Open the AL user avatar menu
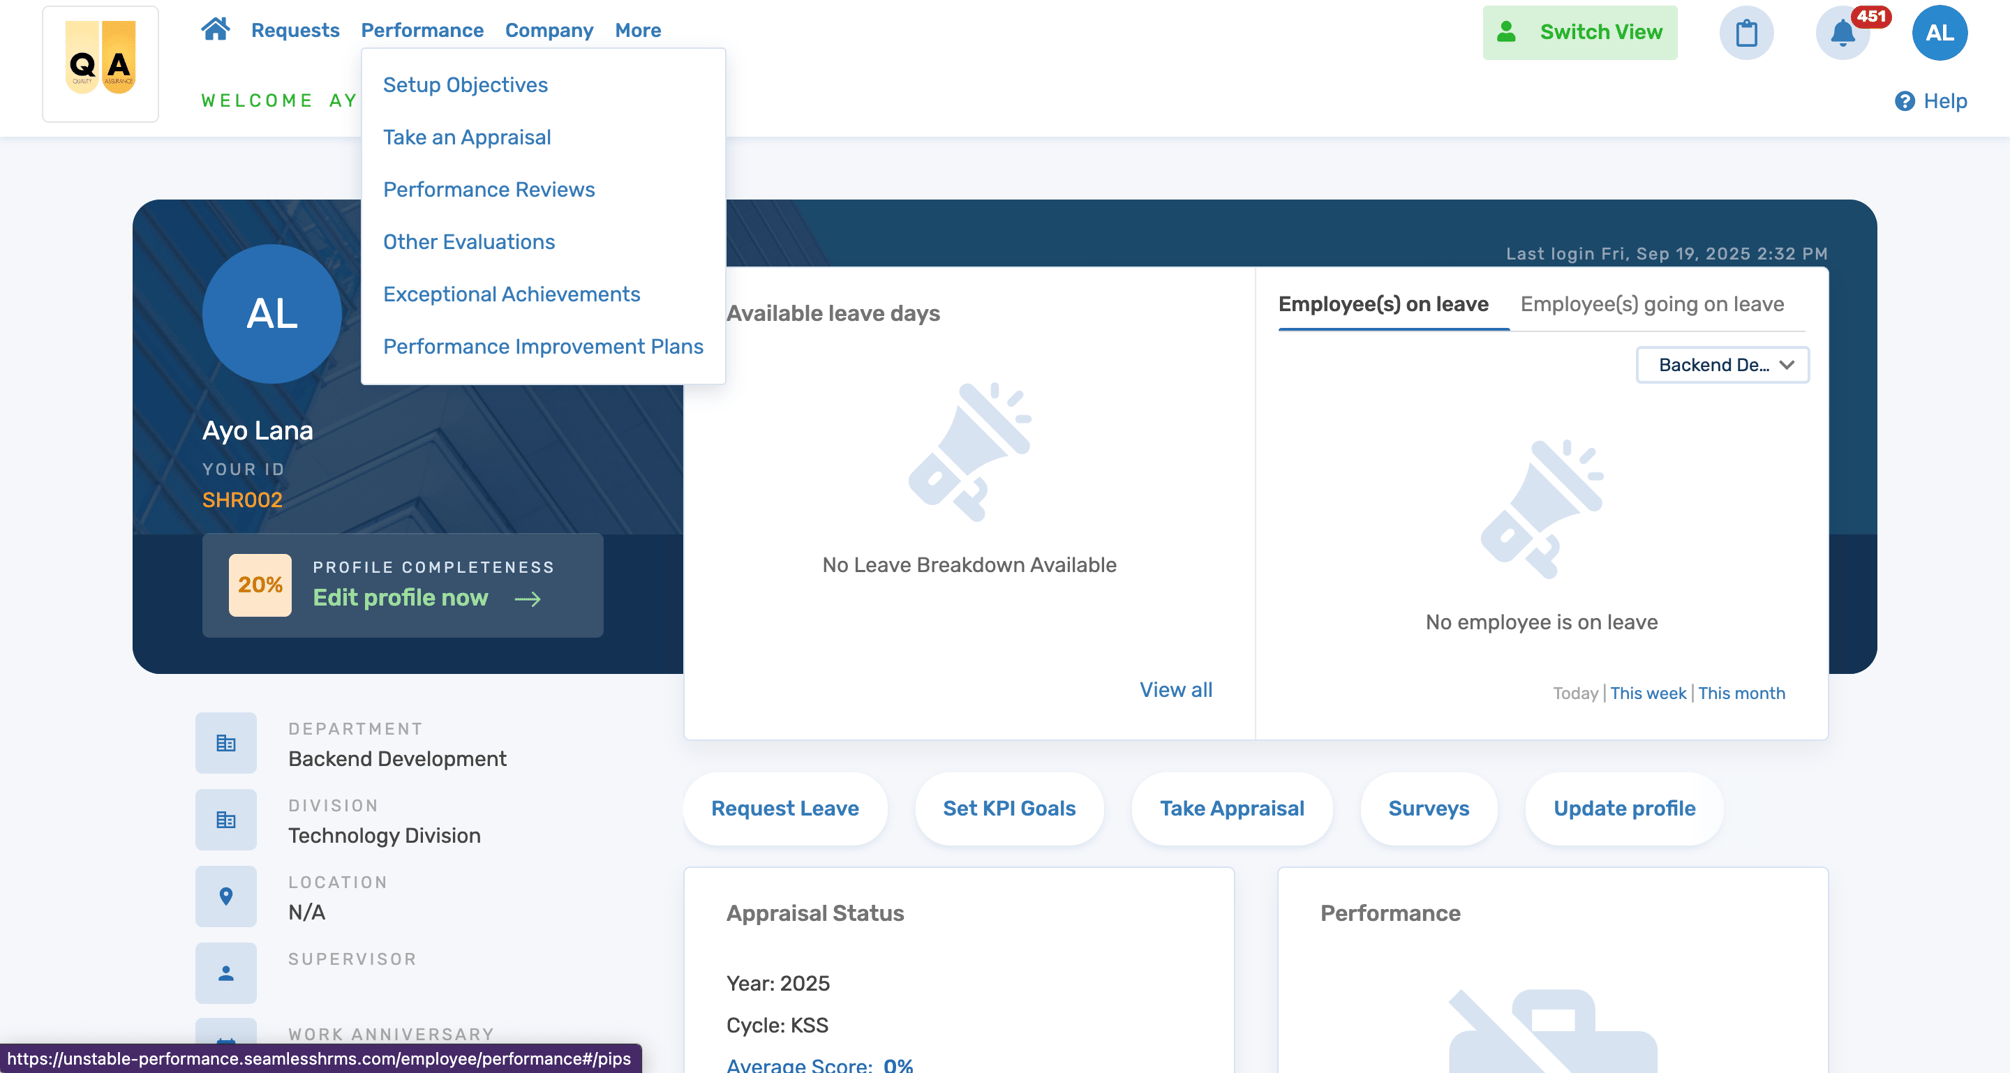The image size is (2010, 1073). [x=1939, y=32]
